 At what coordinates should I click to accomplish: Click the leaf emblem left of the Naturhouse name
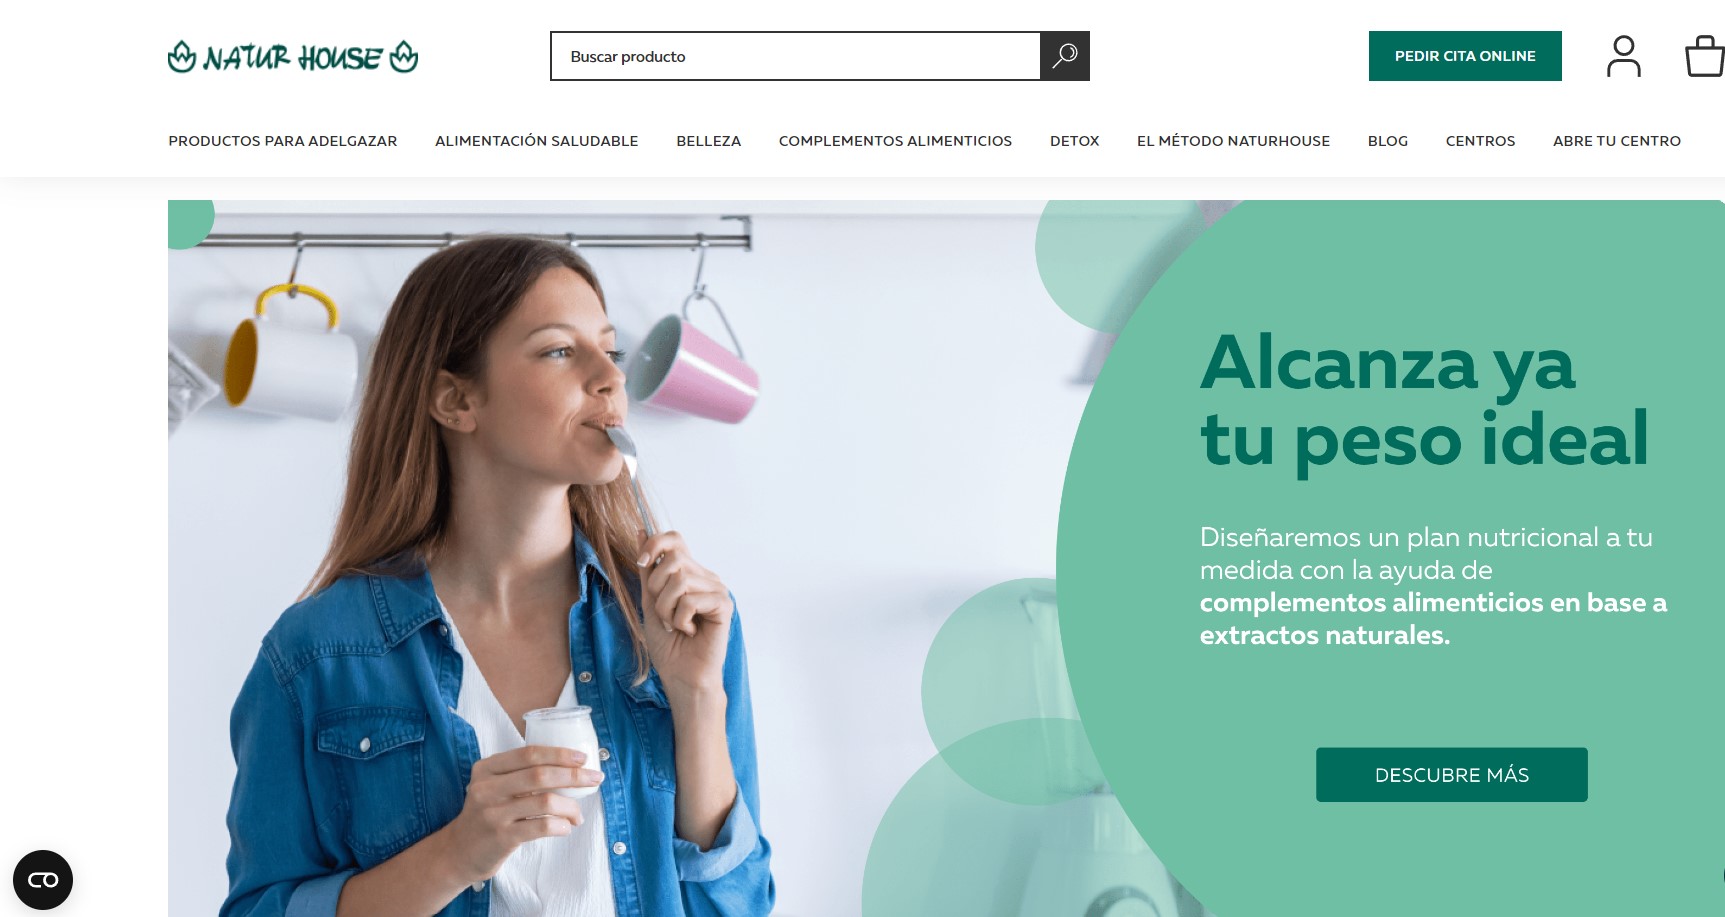pyautogui.click(x=182, y=57)
